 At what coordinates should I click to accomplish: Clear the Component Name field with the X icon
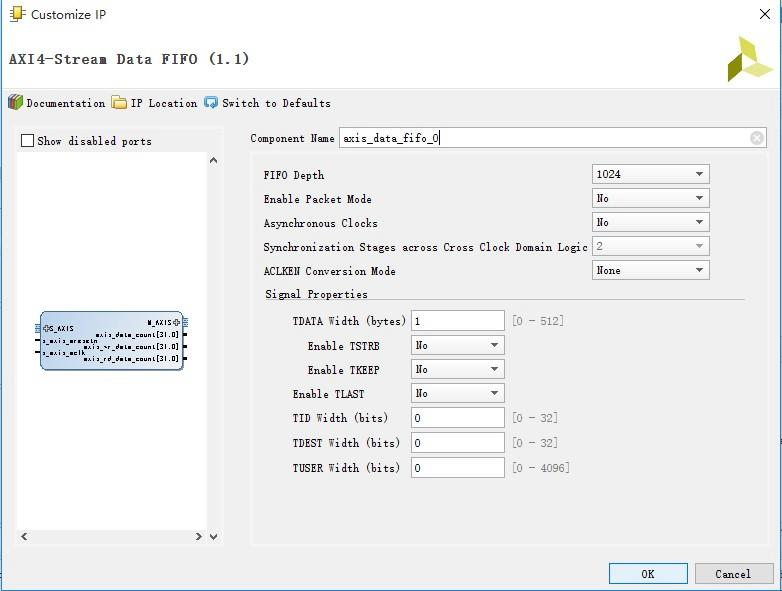click(757, 138)
